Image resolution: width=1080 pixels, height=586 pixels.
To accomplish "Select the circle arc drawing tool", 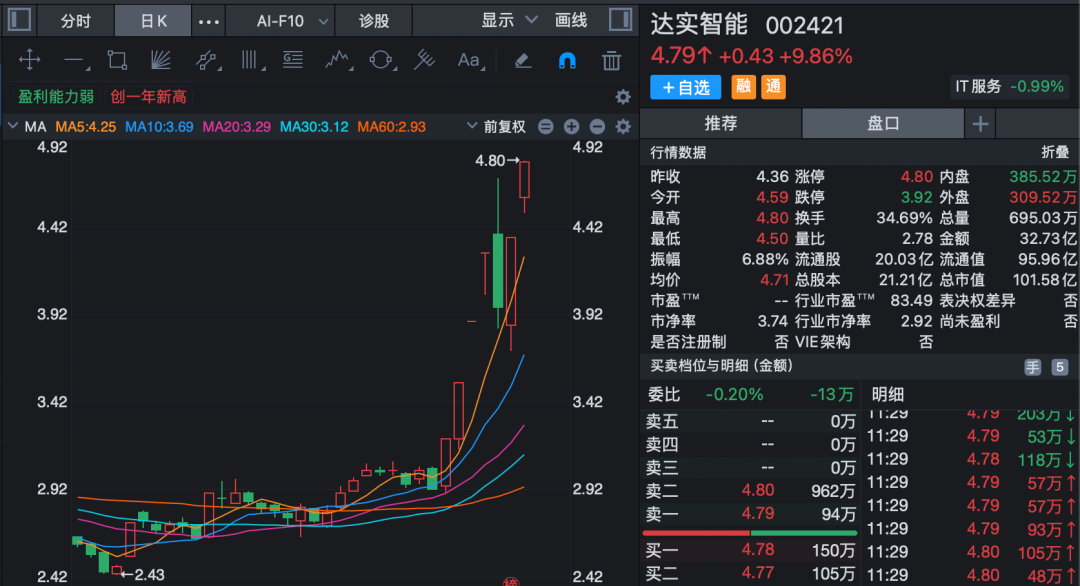I will pos(382,61).
